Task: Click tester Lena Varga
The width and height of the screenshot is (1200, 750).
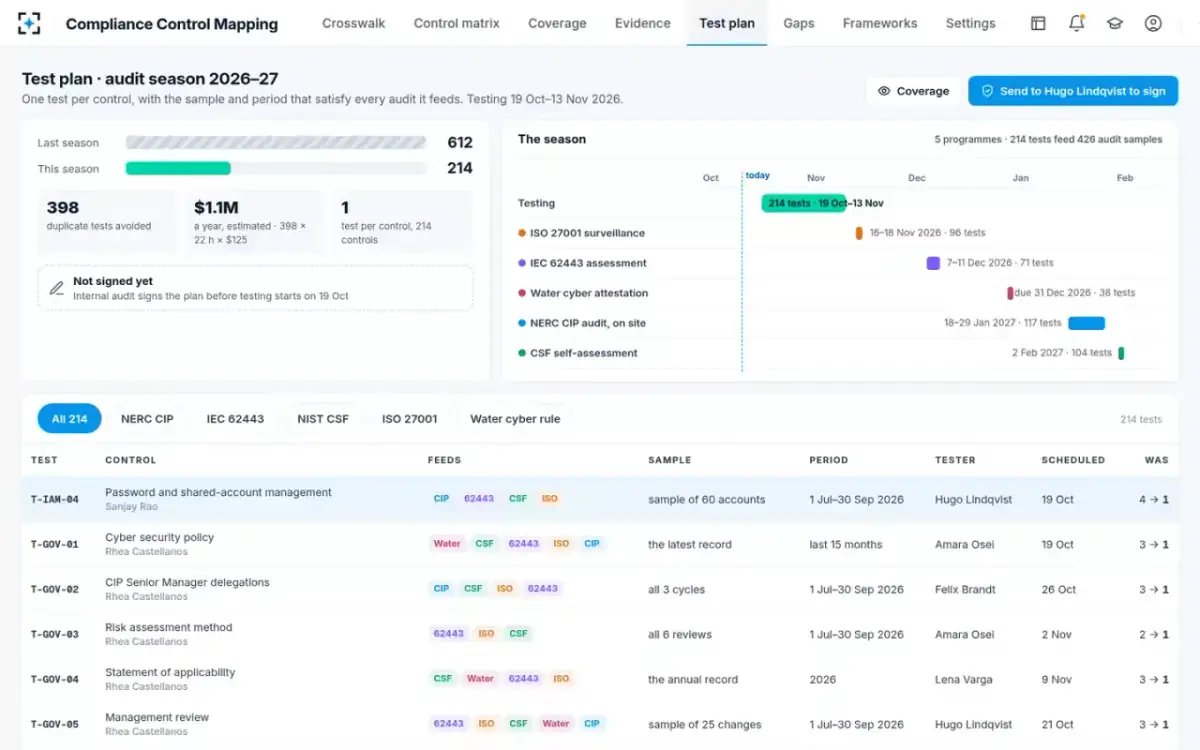Action: coord(964,679)
